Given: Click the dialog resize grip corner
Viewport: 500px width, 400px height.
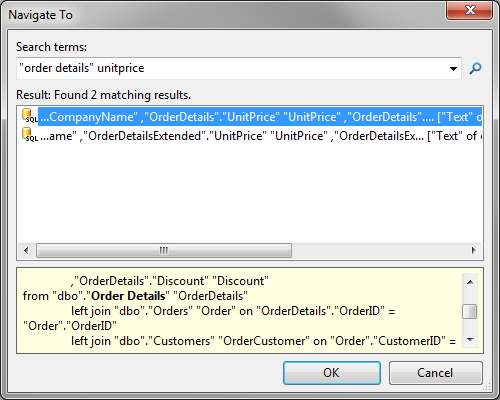Looking at the screenshot, I should (x=487, y=387).
